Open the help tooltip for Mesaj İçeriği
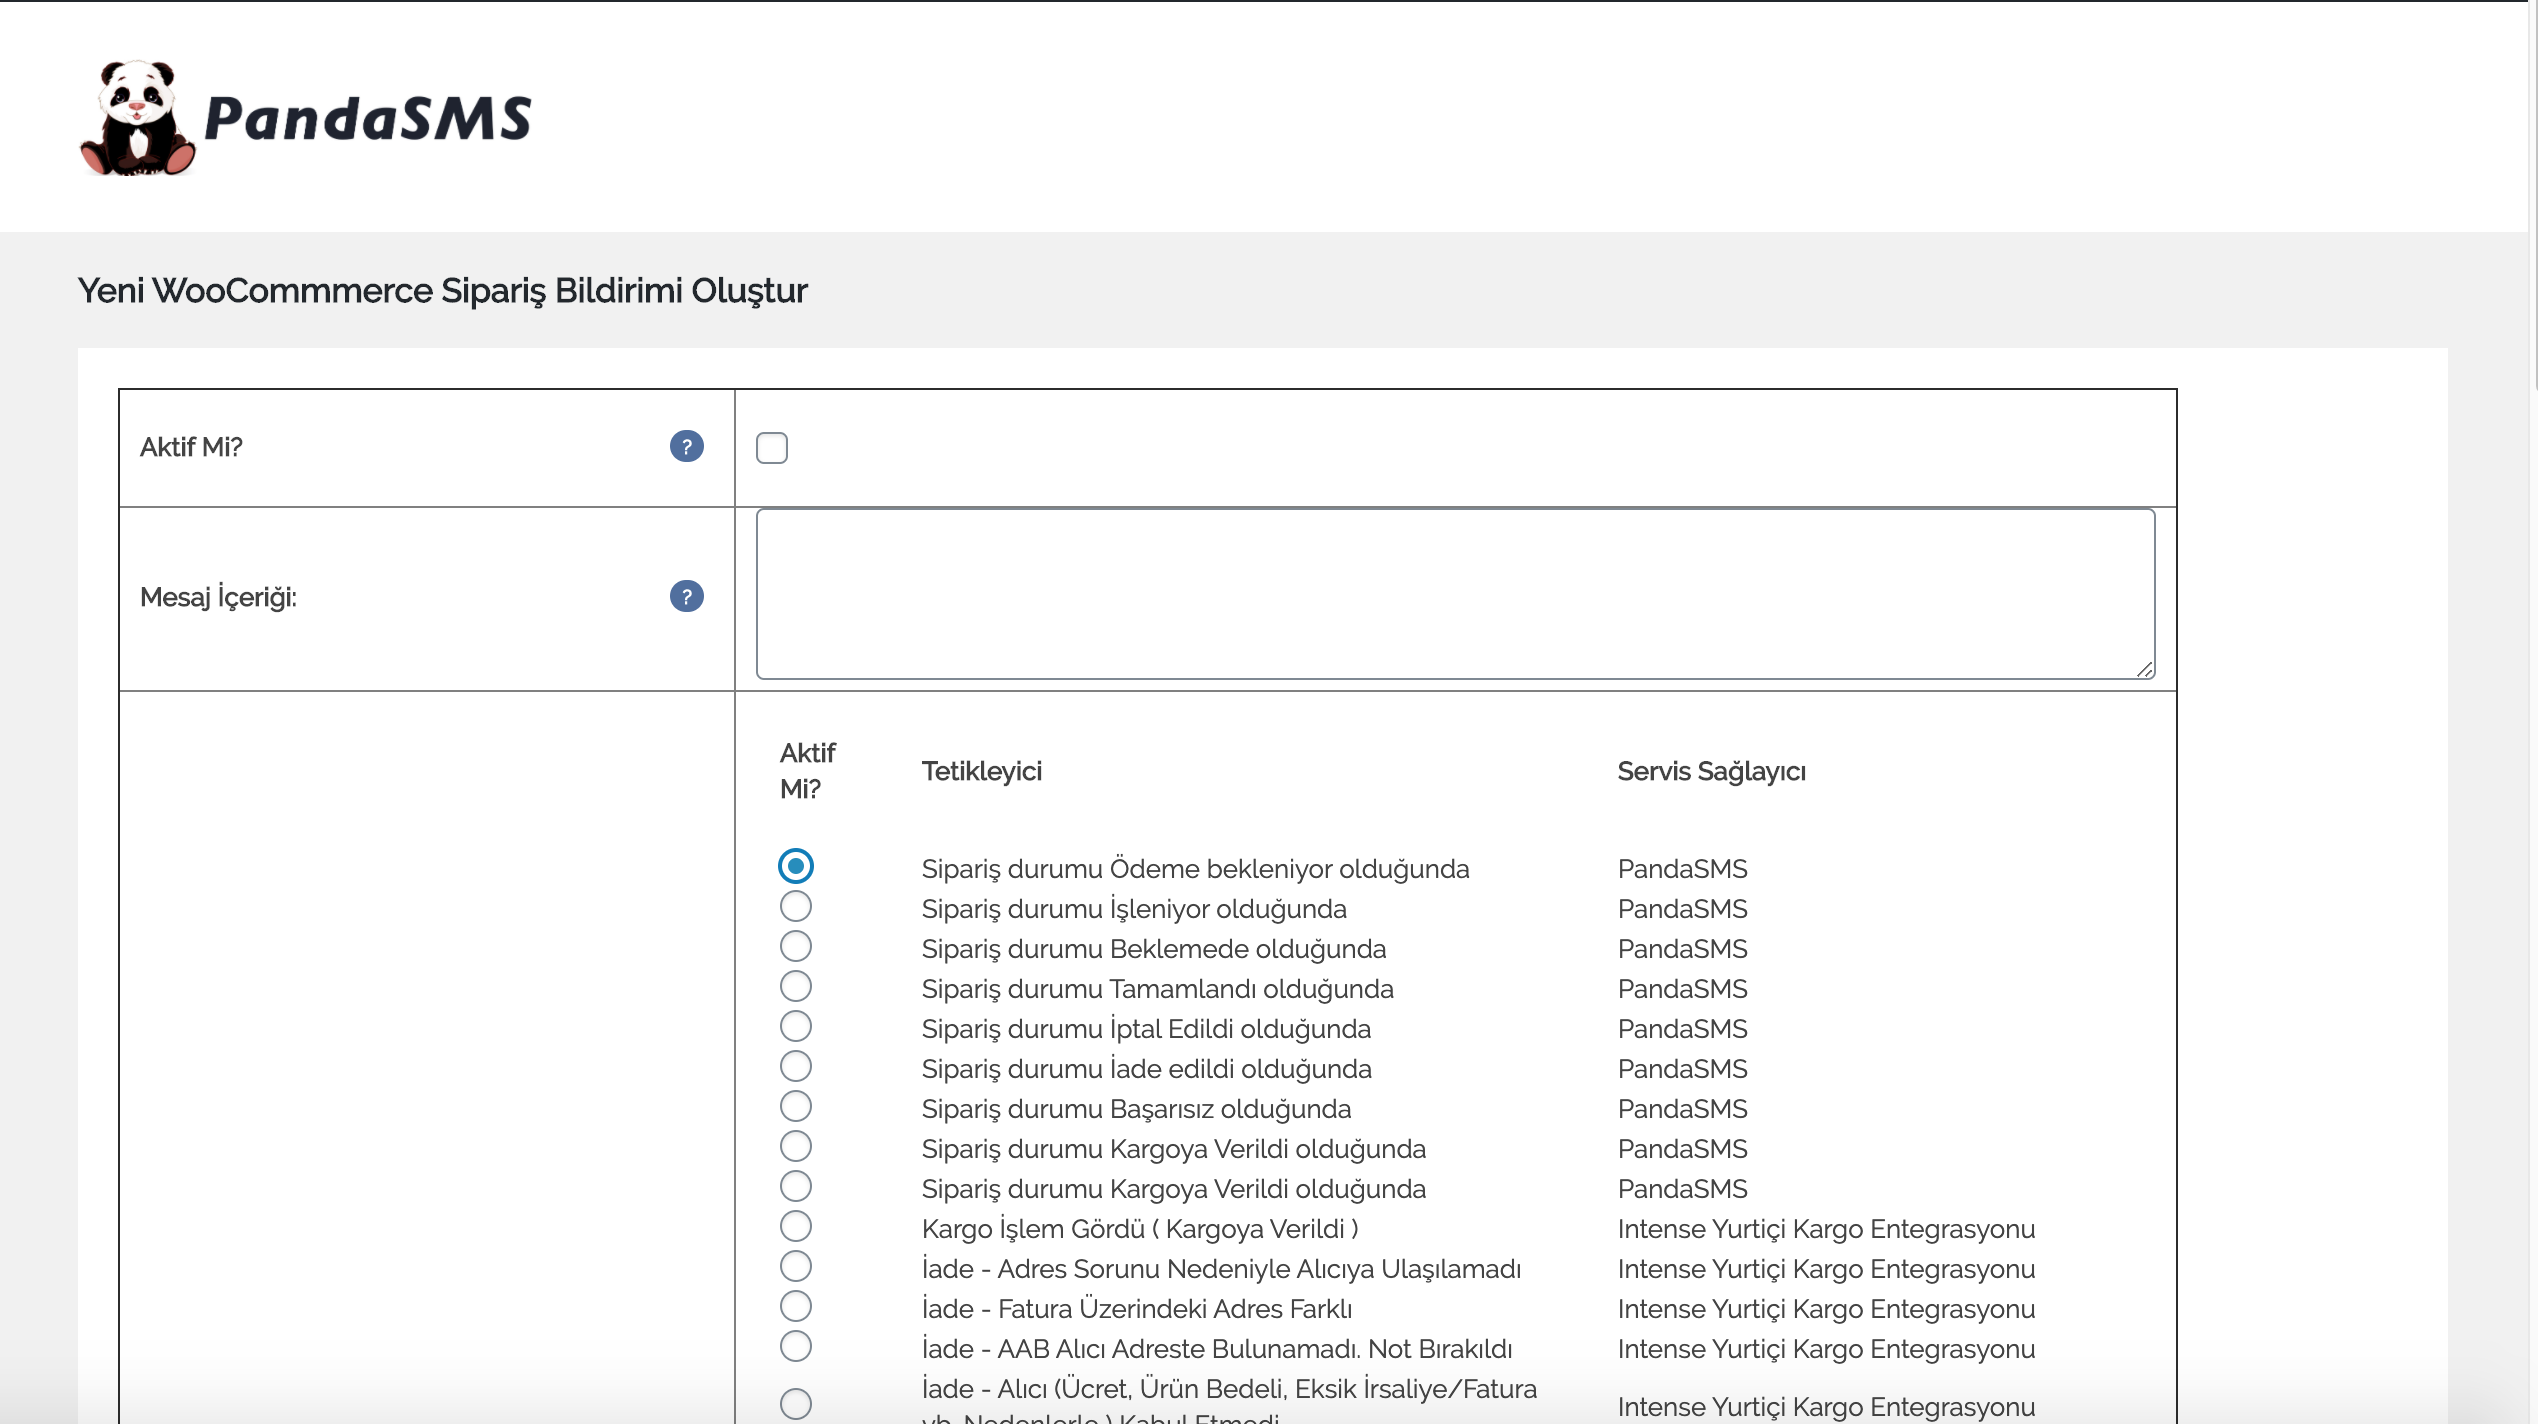 click(687, 596)
